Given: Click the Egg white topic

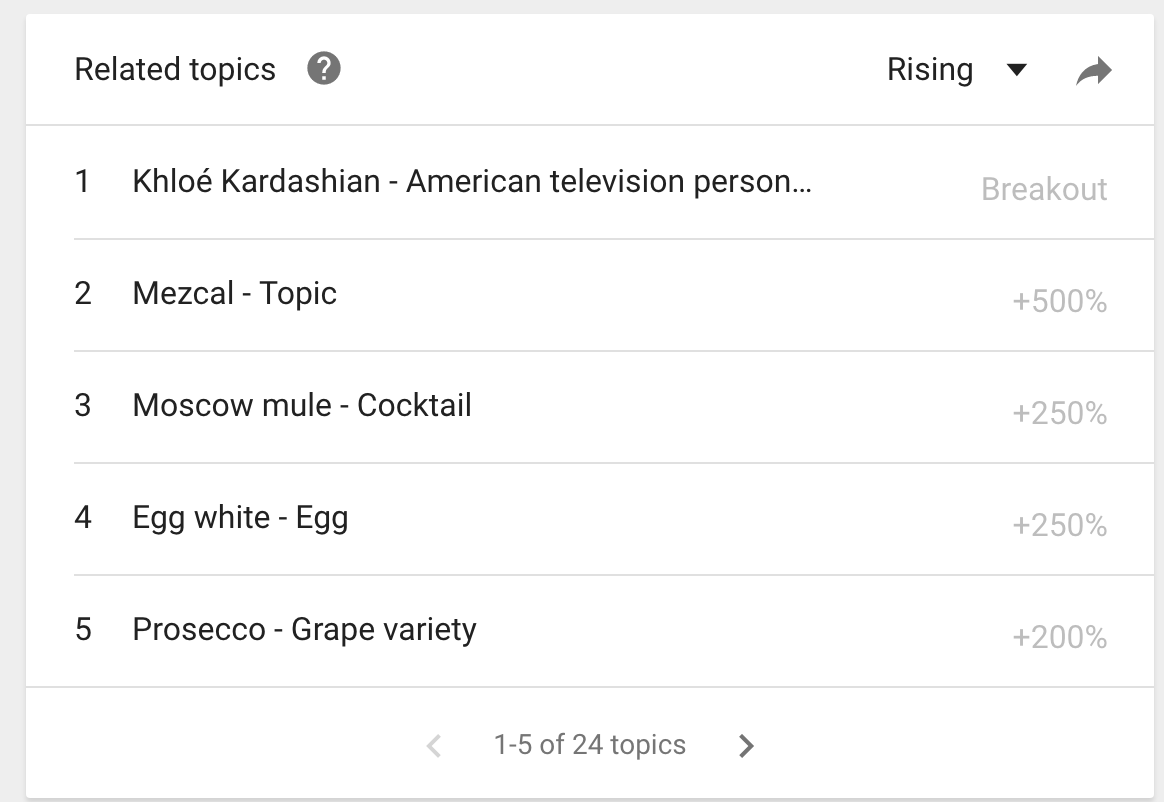Looking at the screenshot, I should click(x=240, y=518).
